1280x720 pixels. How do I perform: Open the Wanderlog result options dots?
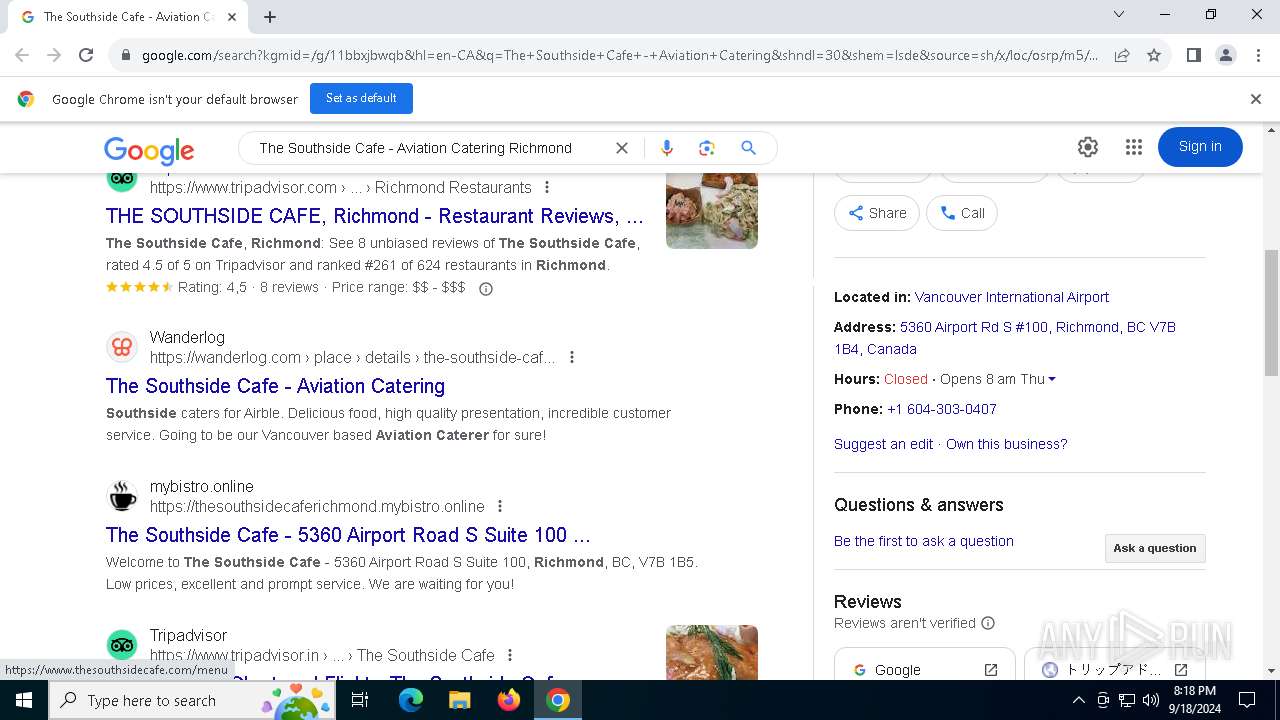(571, 357)
